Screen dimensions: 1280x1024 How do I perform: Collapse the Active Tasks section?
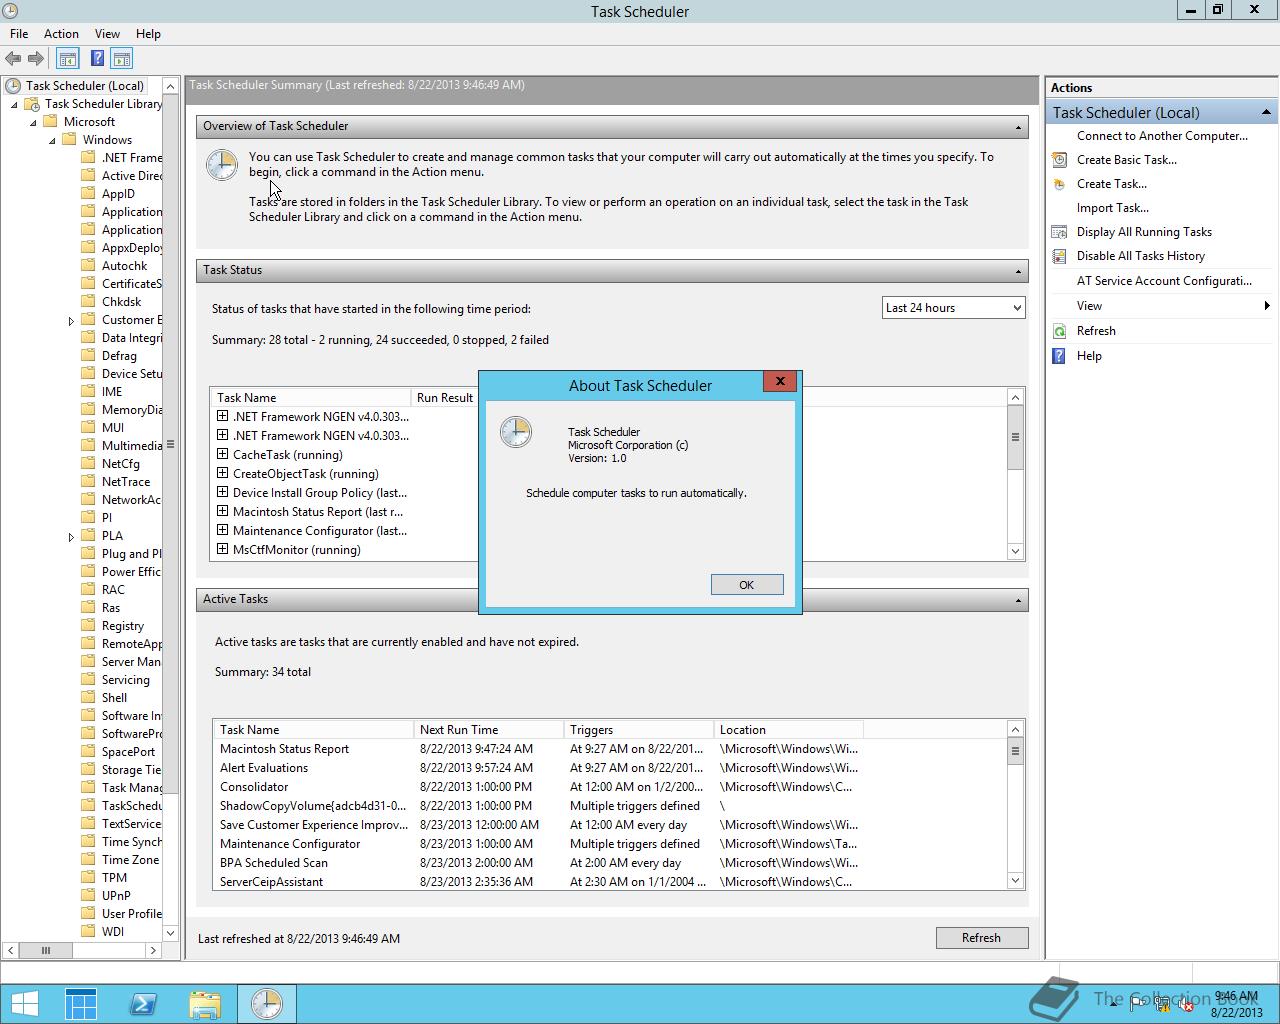click(1018, 600)
